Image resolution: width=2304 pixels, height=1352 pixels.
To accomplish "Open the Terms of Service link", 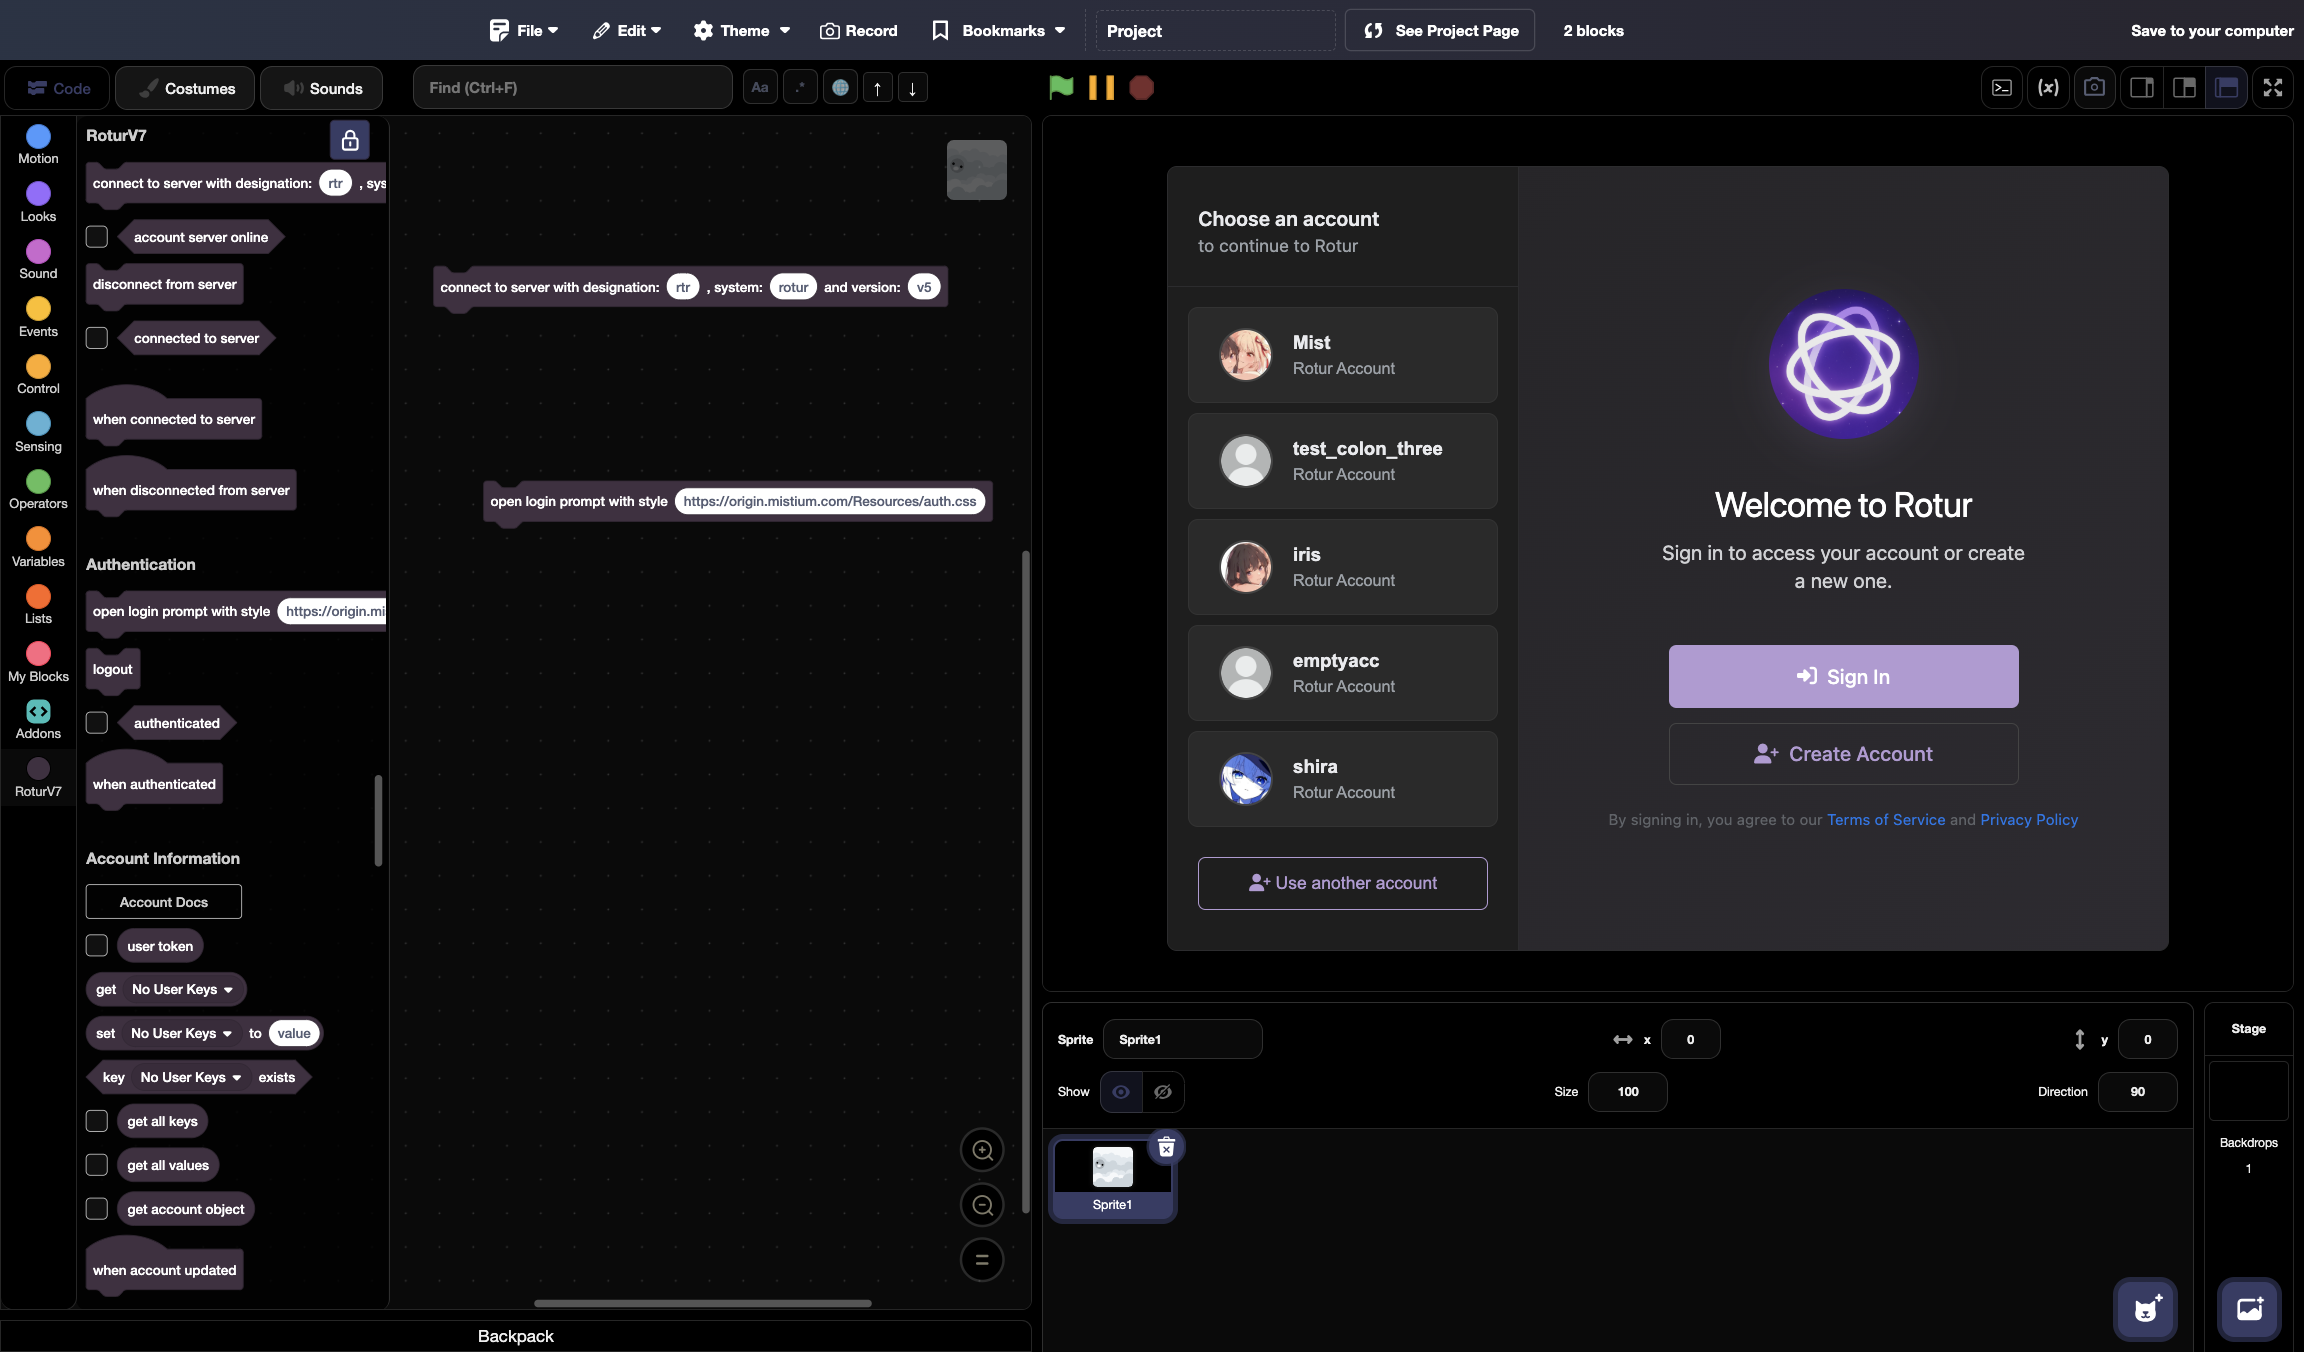I will pyautogui.click(x=1886, y=820).
